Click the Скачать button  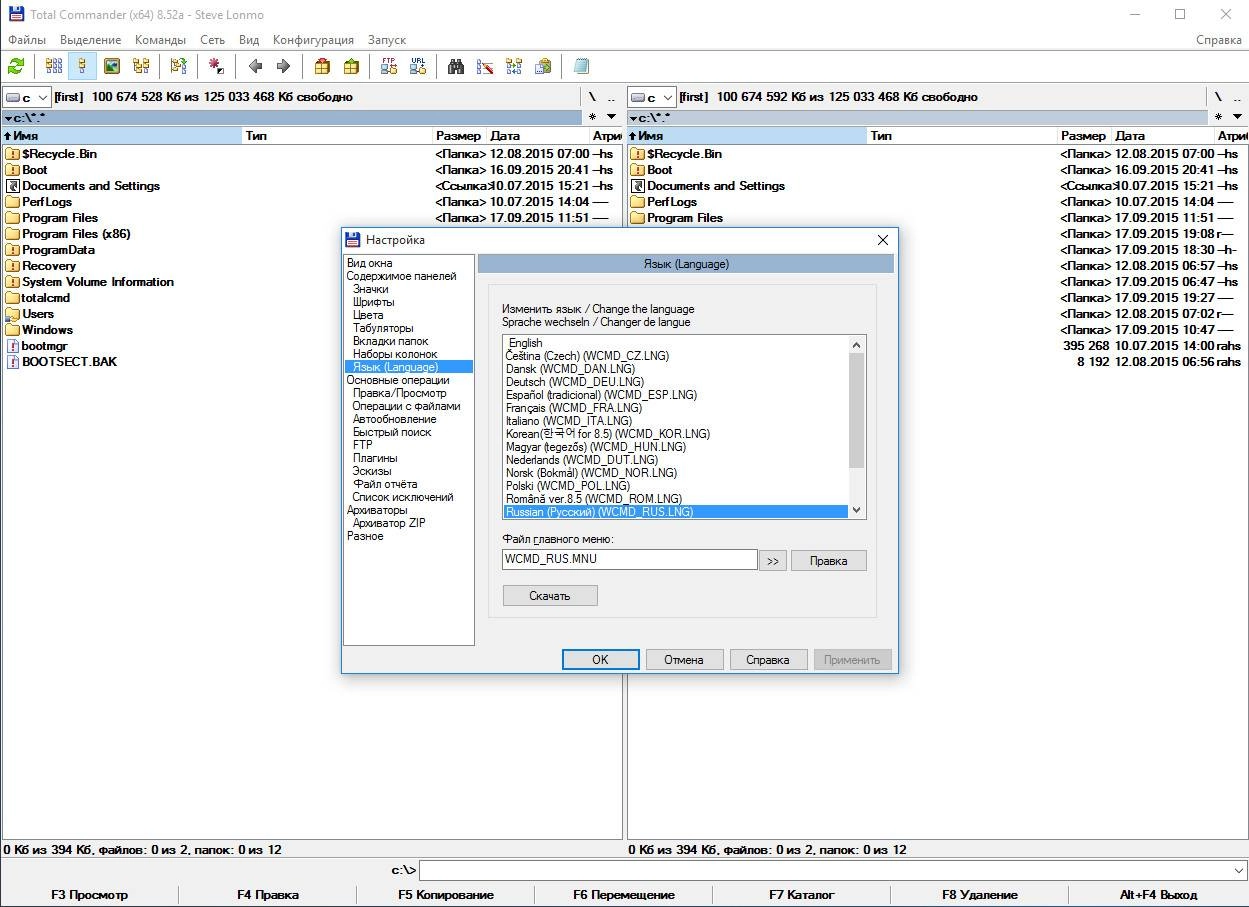pyautogui.click(x=550, y=595)
